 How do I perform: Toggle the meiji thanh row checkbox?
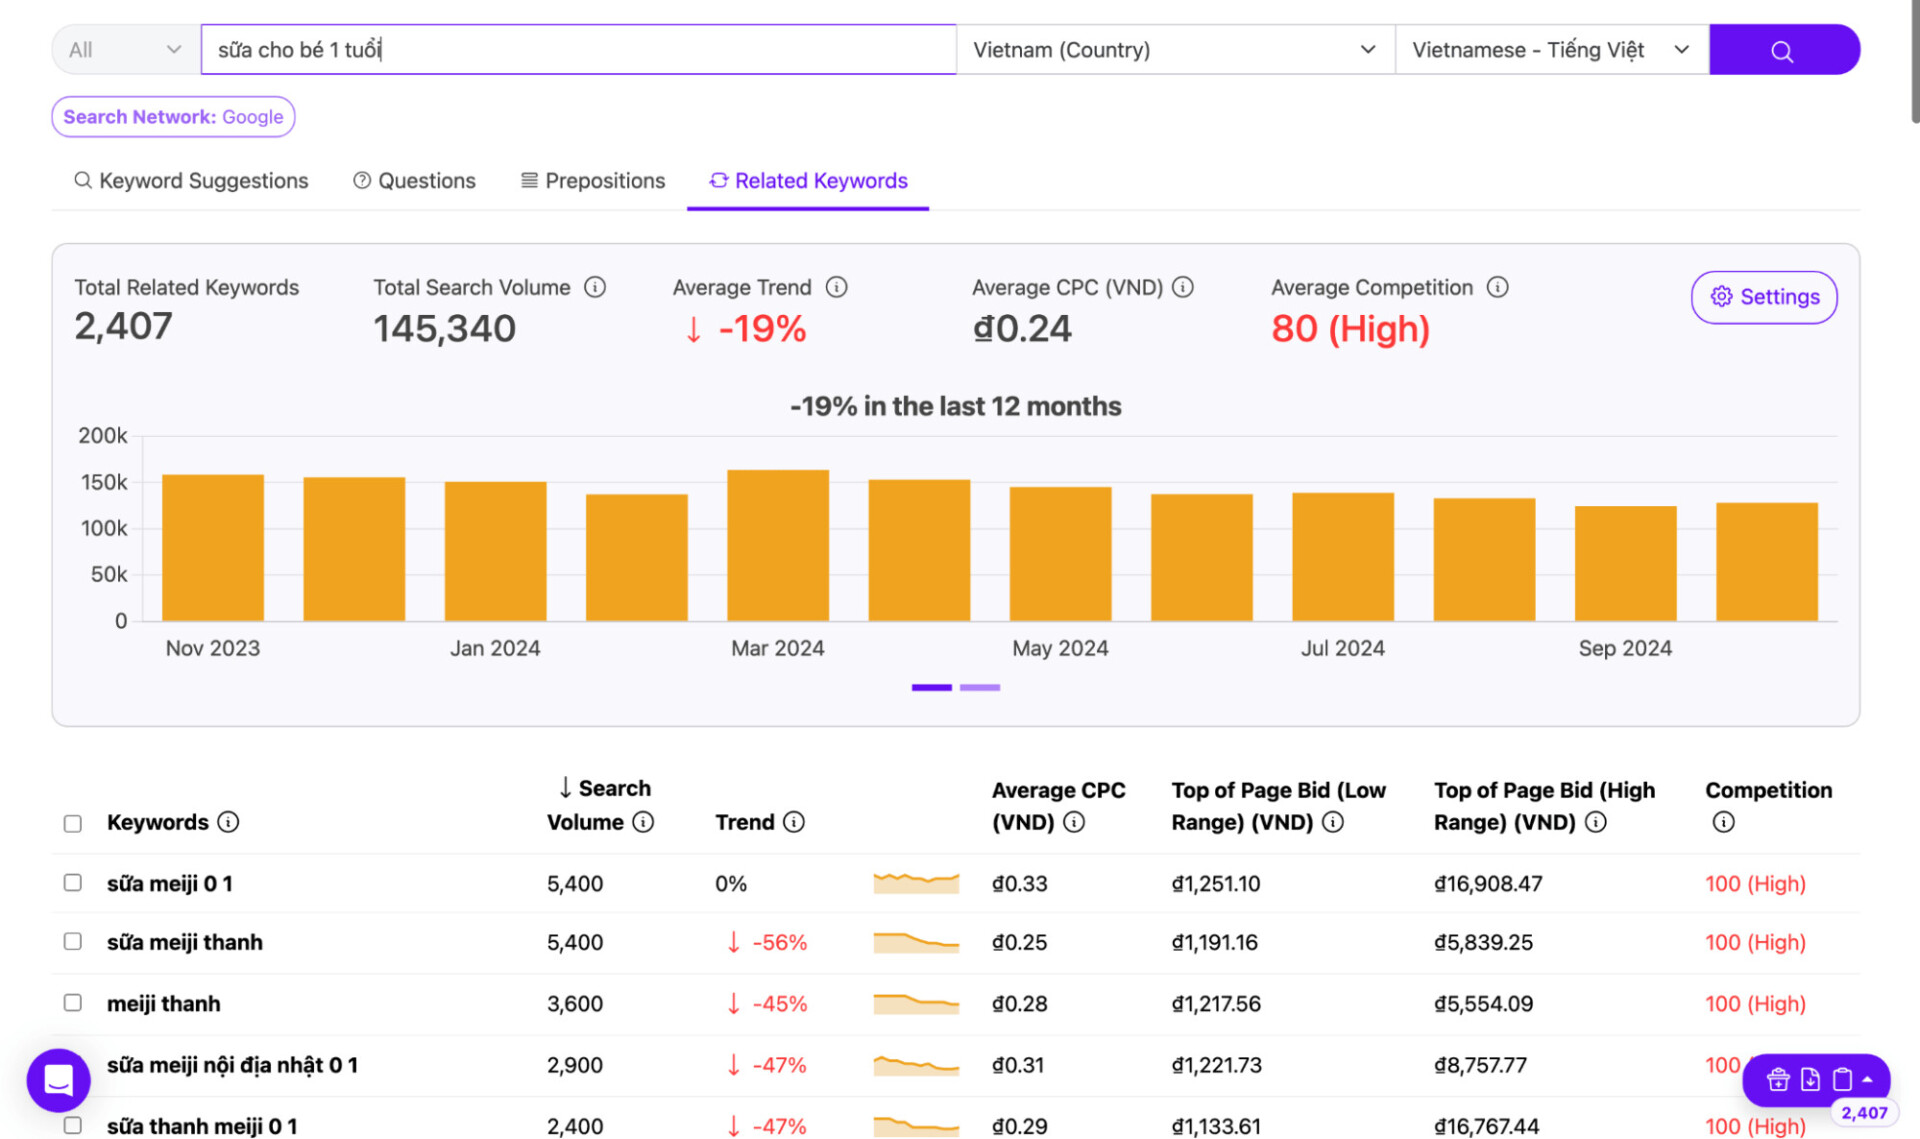[75, 1002]
